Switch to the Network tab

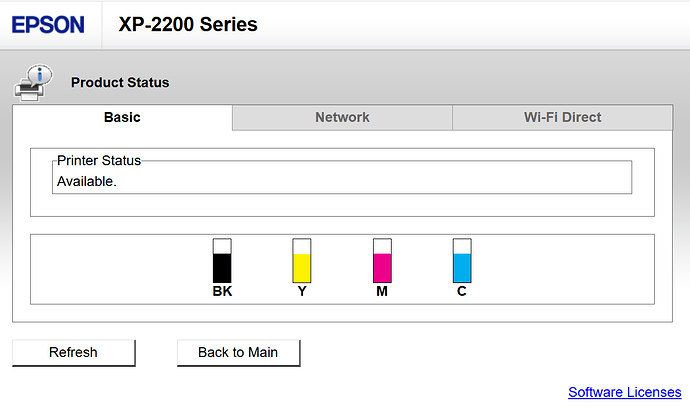point(342,117)
